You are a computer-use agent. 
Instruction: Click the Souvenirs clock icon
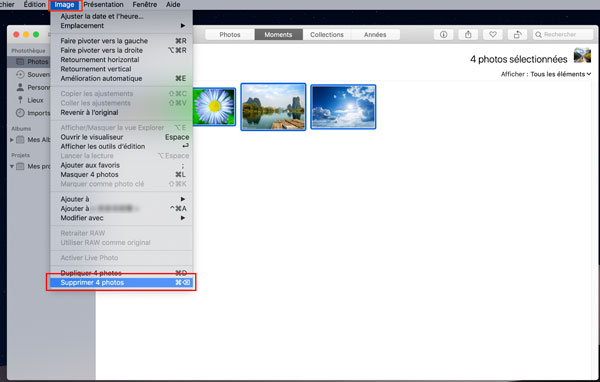click(x=20, y=74)
